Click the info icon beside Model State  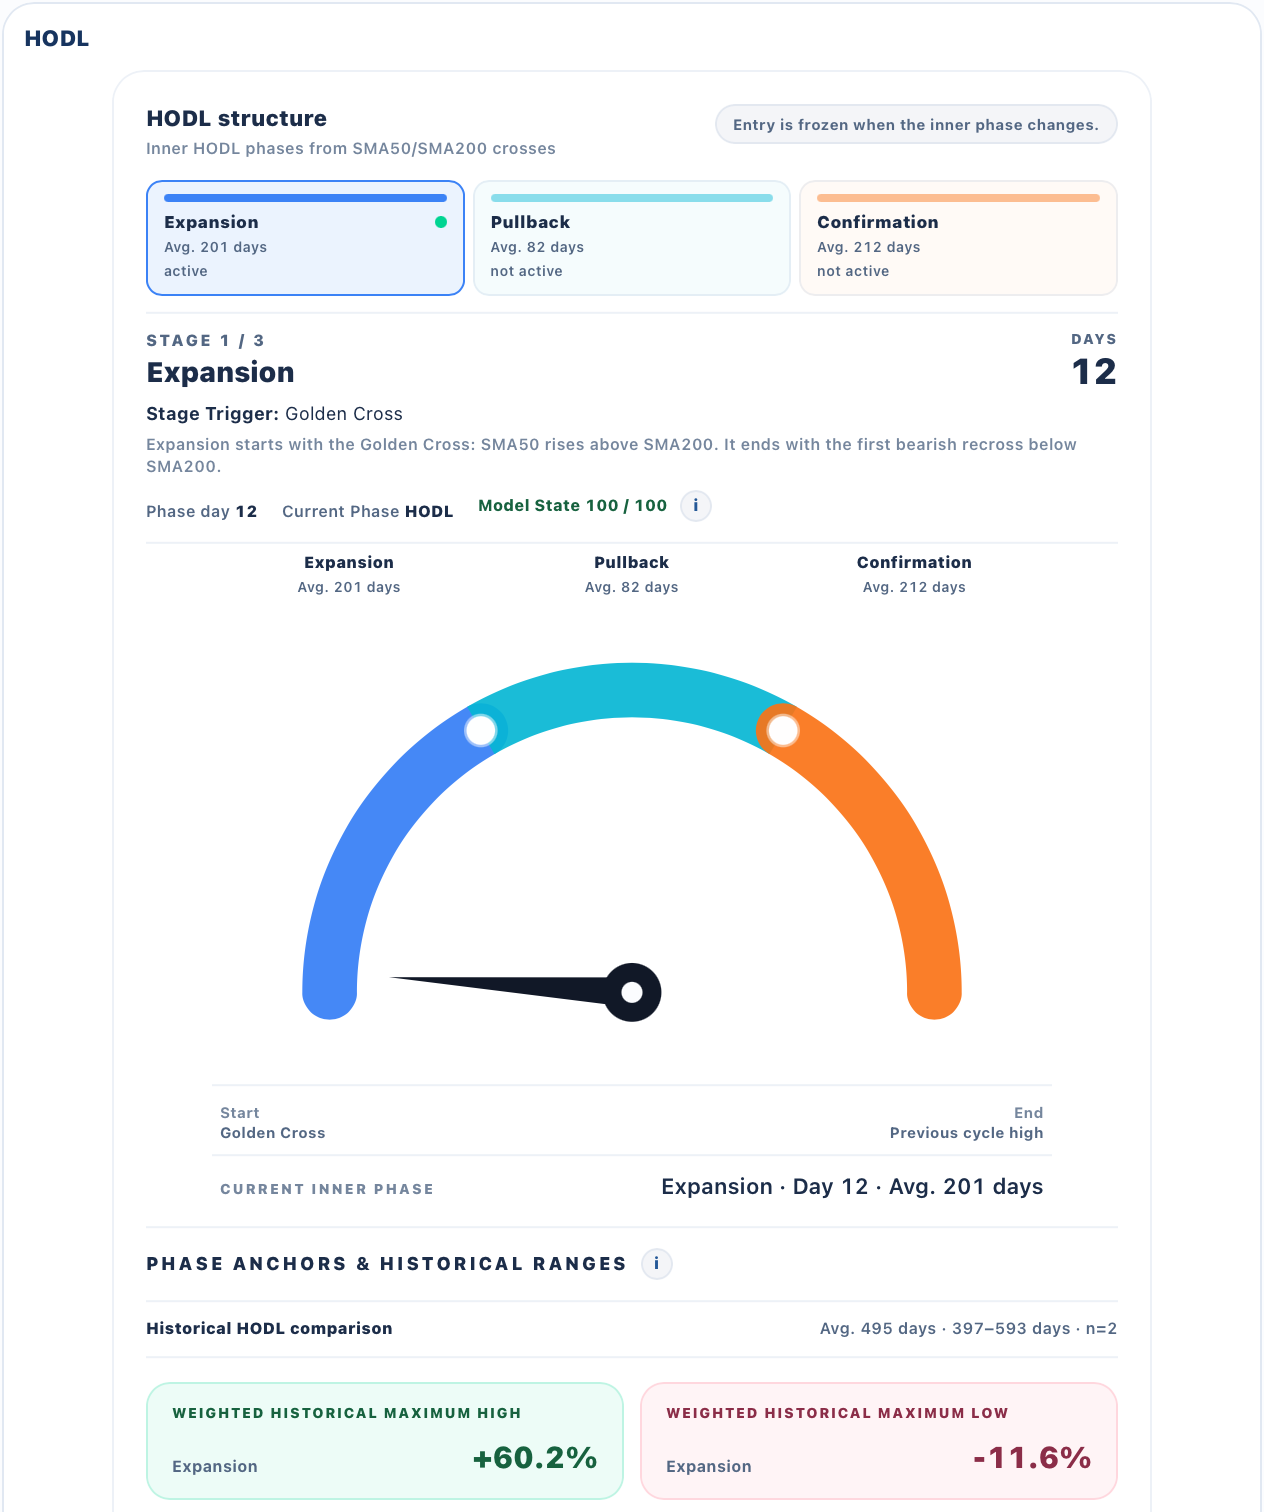pyautogui.click(x=696, y=506)
